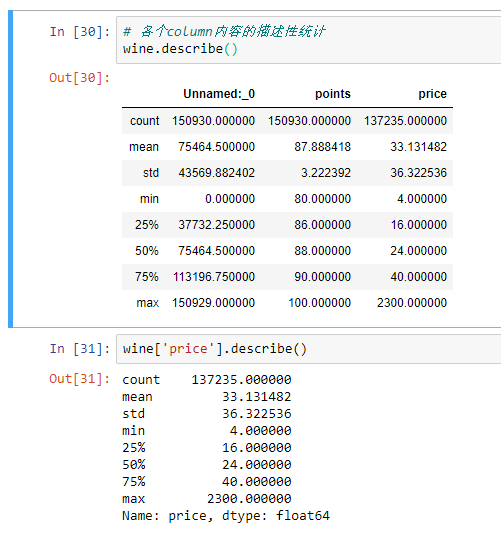Click the max row label in table
The width and height of the screenshot is (501, 537).
tap(148, 303)
